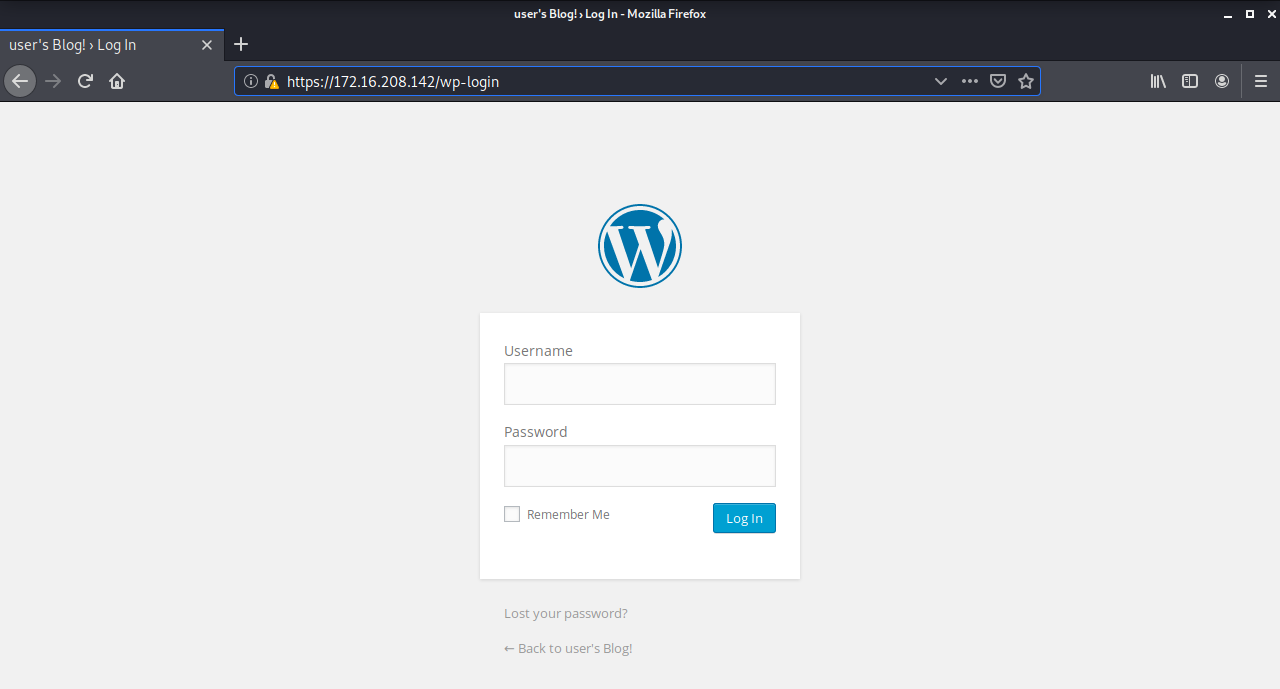Image resolution: width=1280 pixels, height=689 pixels.
Task: Click the WordPress logo
Action: [x=640, y=246]
